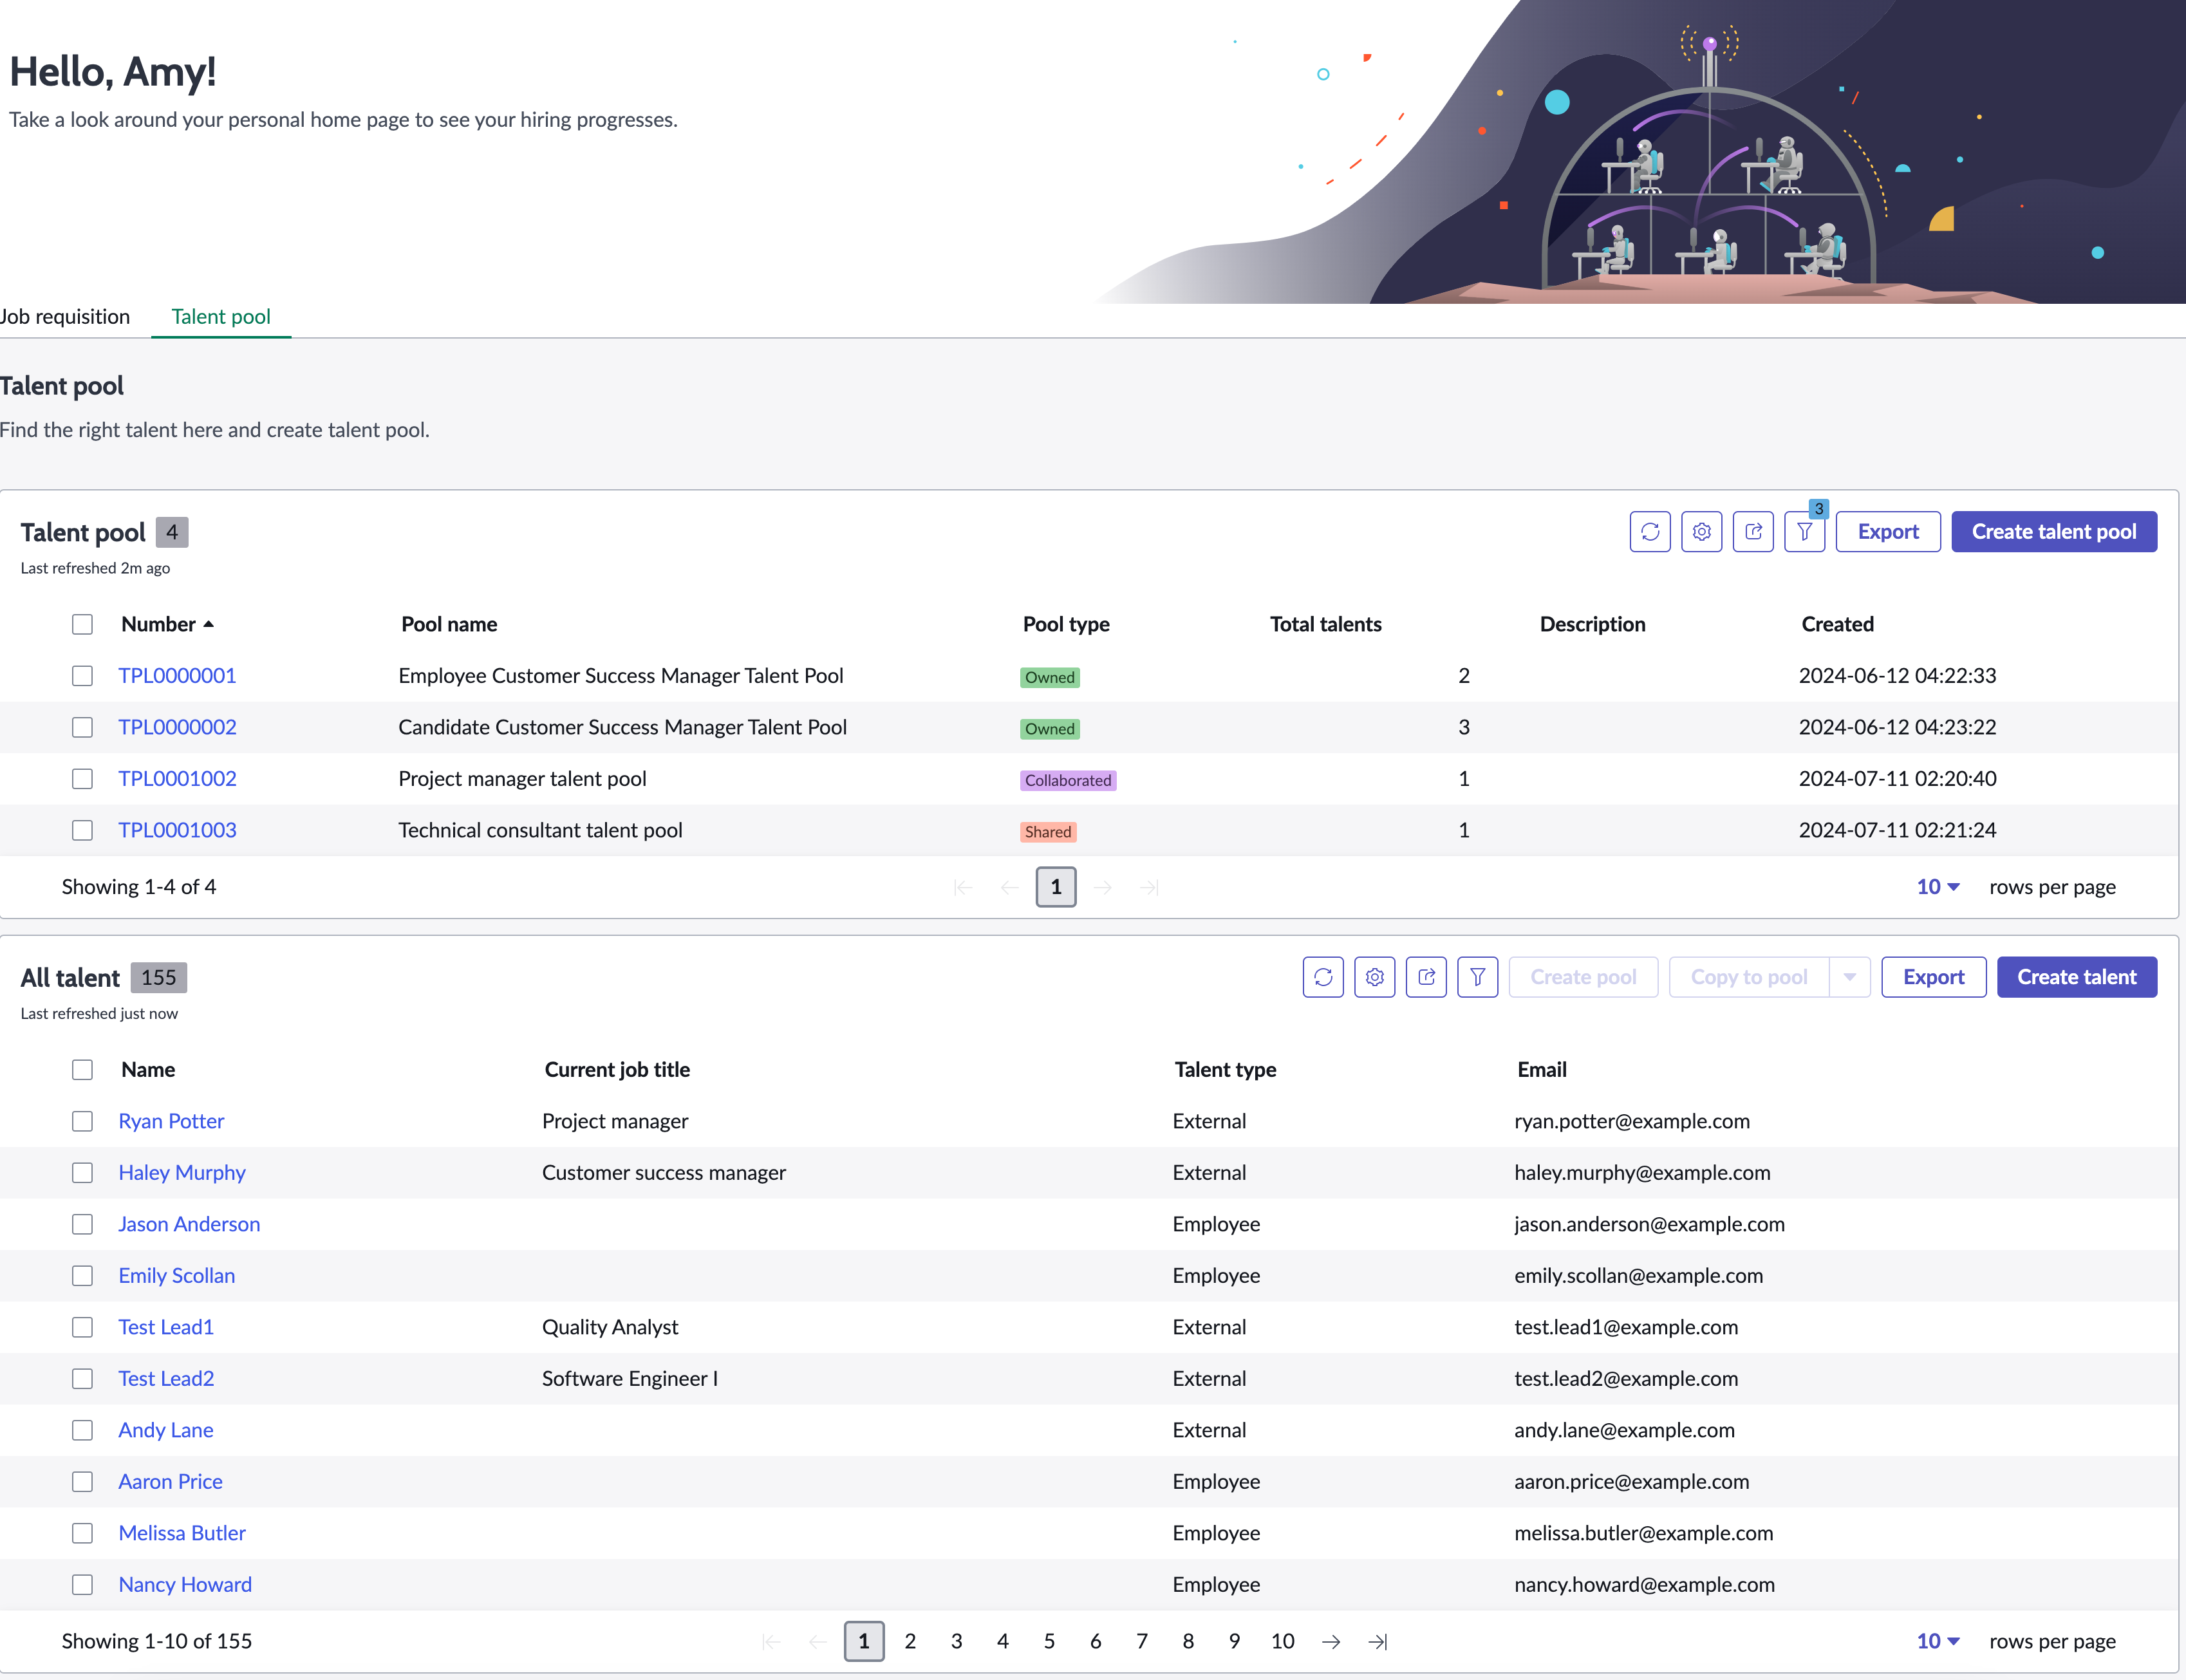Click Create talent pool button
Image resolution: width=2186 pixels, height=1680 pixels.
[2054, 532]
